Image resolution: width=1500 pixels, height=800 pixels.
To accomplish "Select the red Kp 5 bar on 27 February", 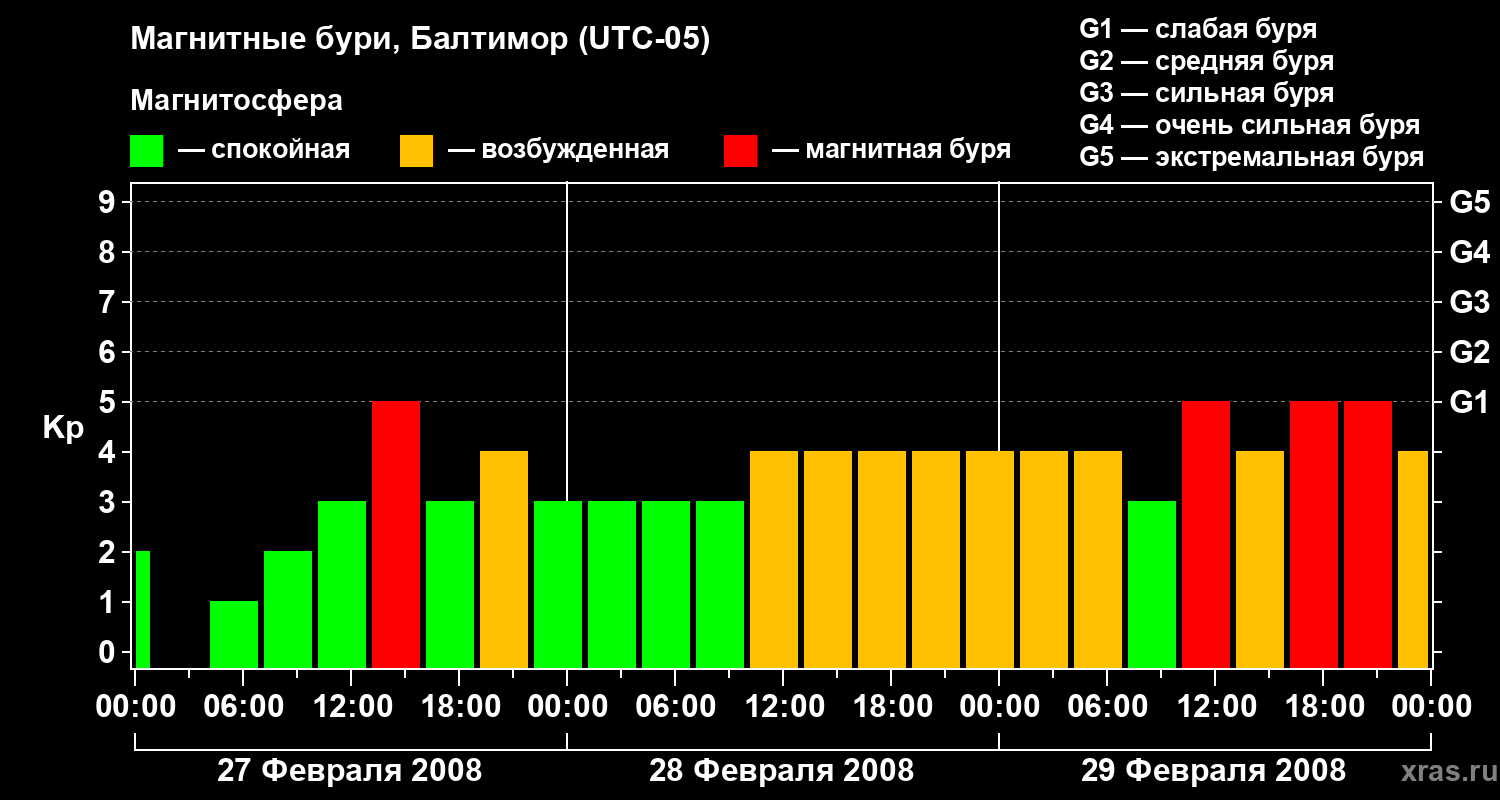I will [x=396, y=534].
